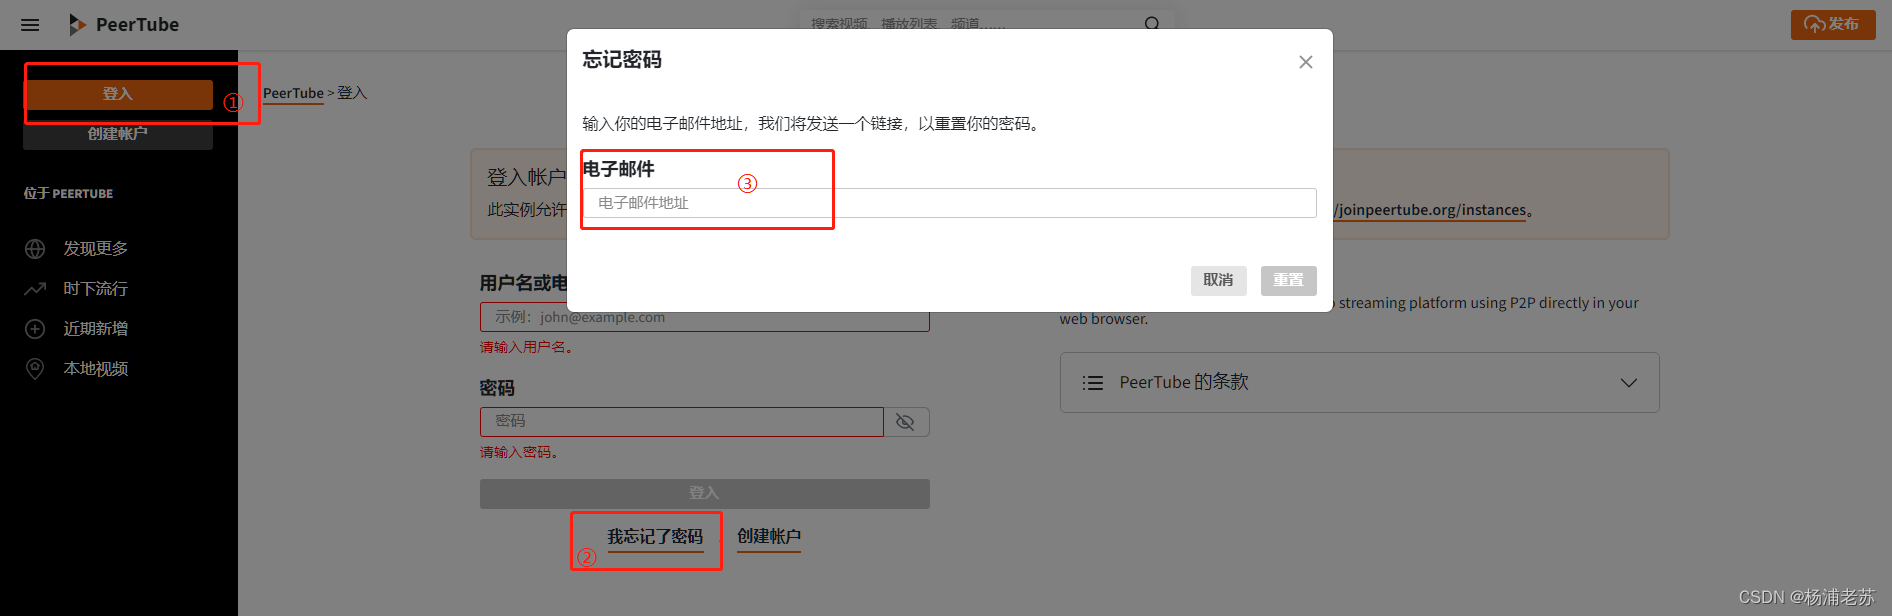Screen dimensions: 1892x616
Task: Click the 忘记密码 dialog title
Action: (x=622, y=60)
